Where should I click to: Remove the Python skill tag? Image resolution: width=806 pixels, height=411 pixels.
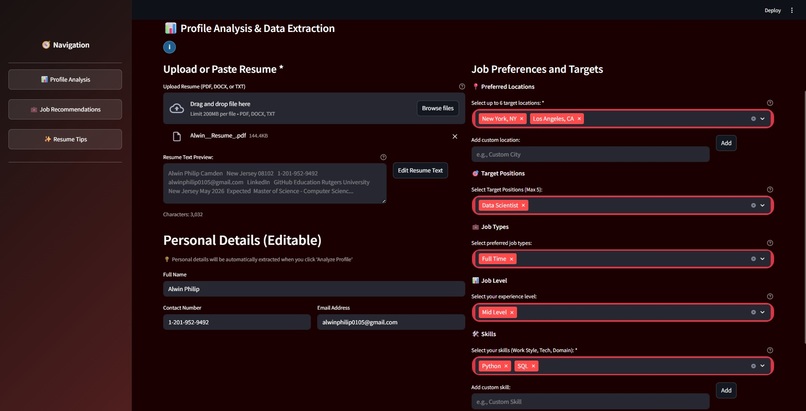tap(506, 366)
